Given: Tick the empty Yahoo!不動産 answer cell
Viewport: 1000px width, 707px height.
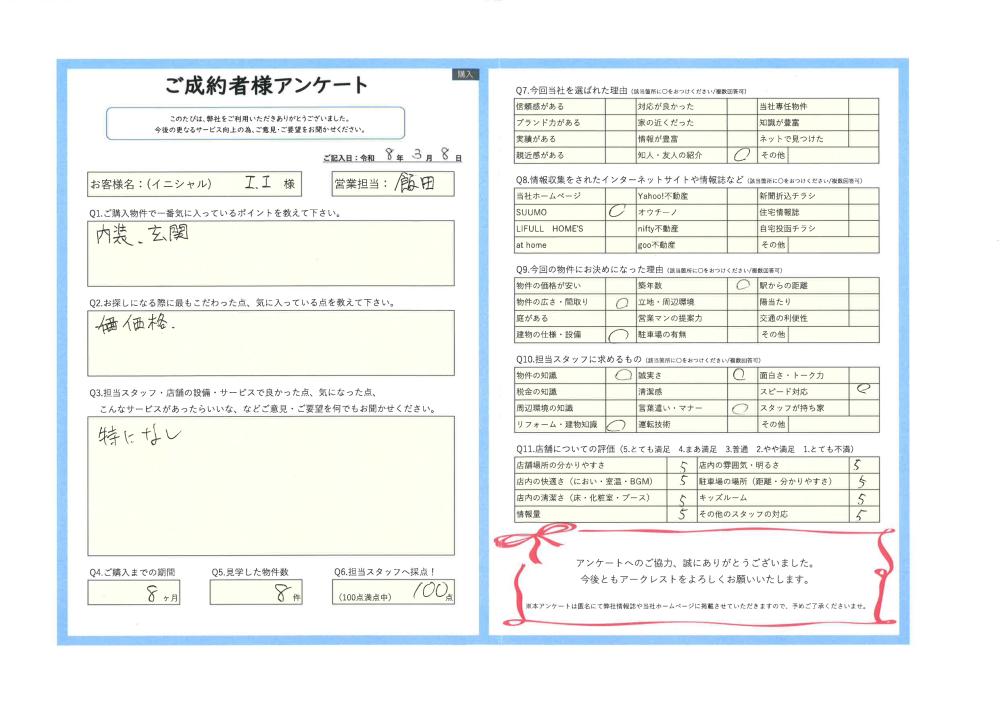Looking at the screenshot, I should [742, 196].
